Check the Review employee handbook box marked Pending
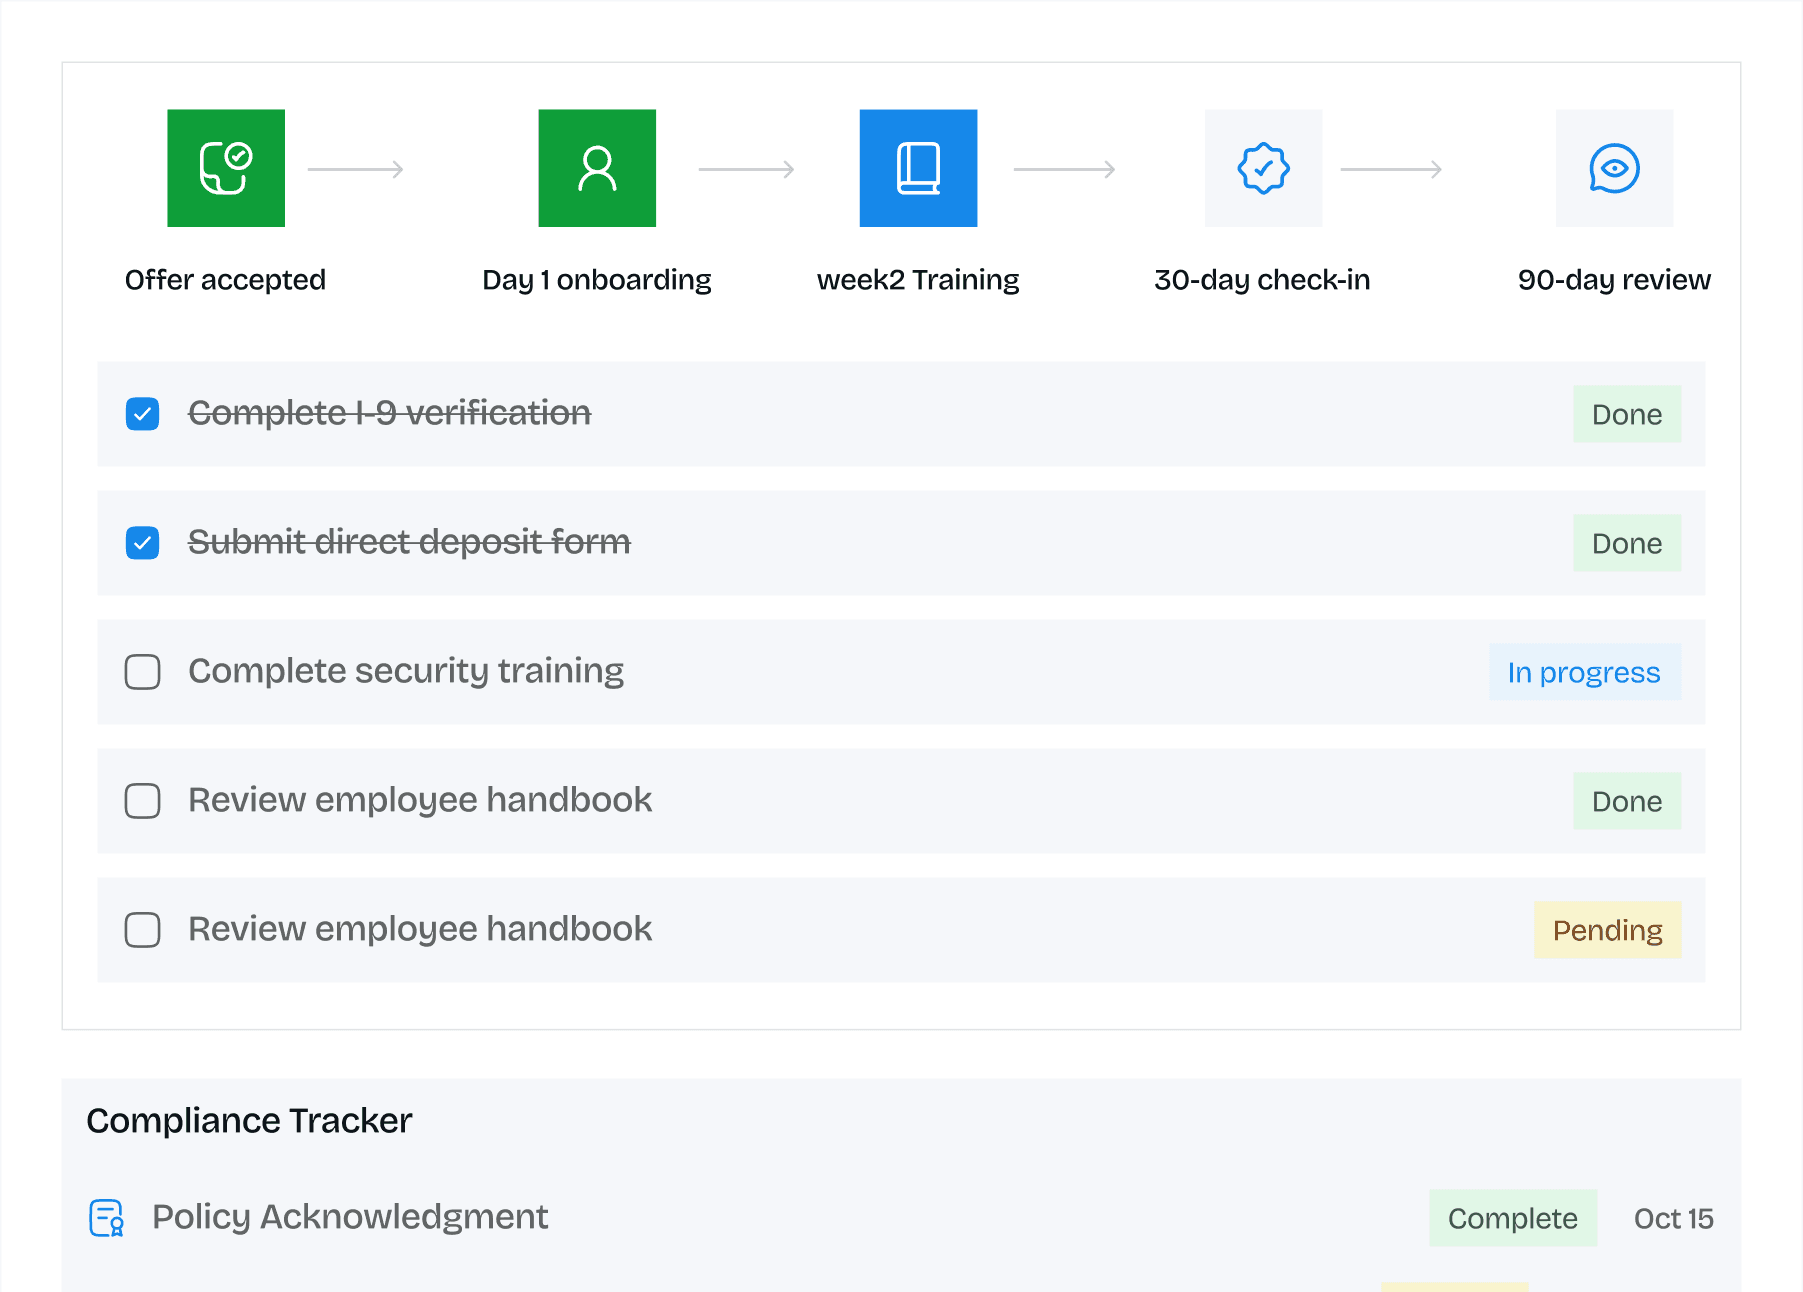This screenshot has height=1292, width=1803. pos(142,930)
